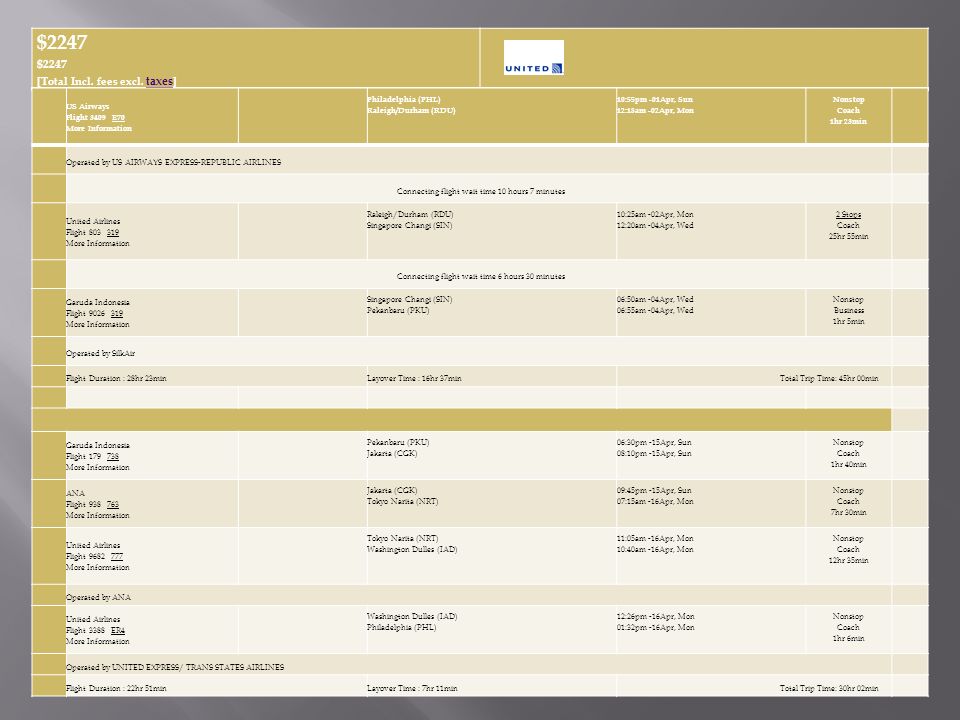Select '25hr 55min' duration text
Image resolution: width=960 pixels, height=720 pixels.
(848, 237)
